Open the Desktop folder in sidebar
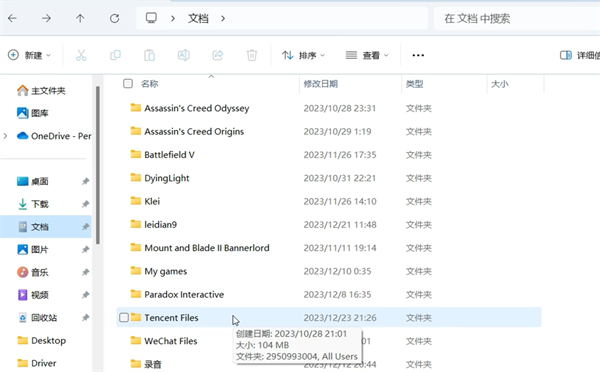The image size is (600, 372). pos(42,340)
